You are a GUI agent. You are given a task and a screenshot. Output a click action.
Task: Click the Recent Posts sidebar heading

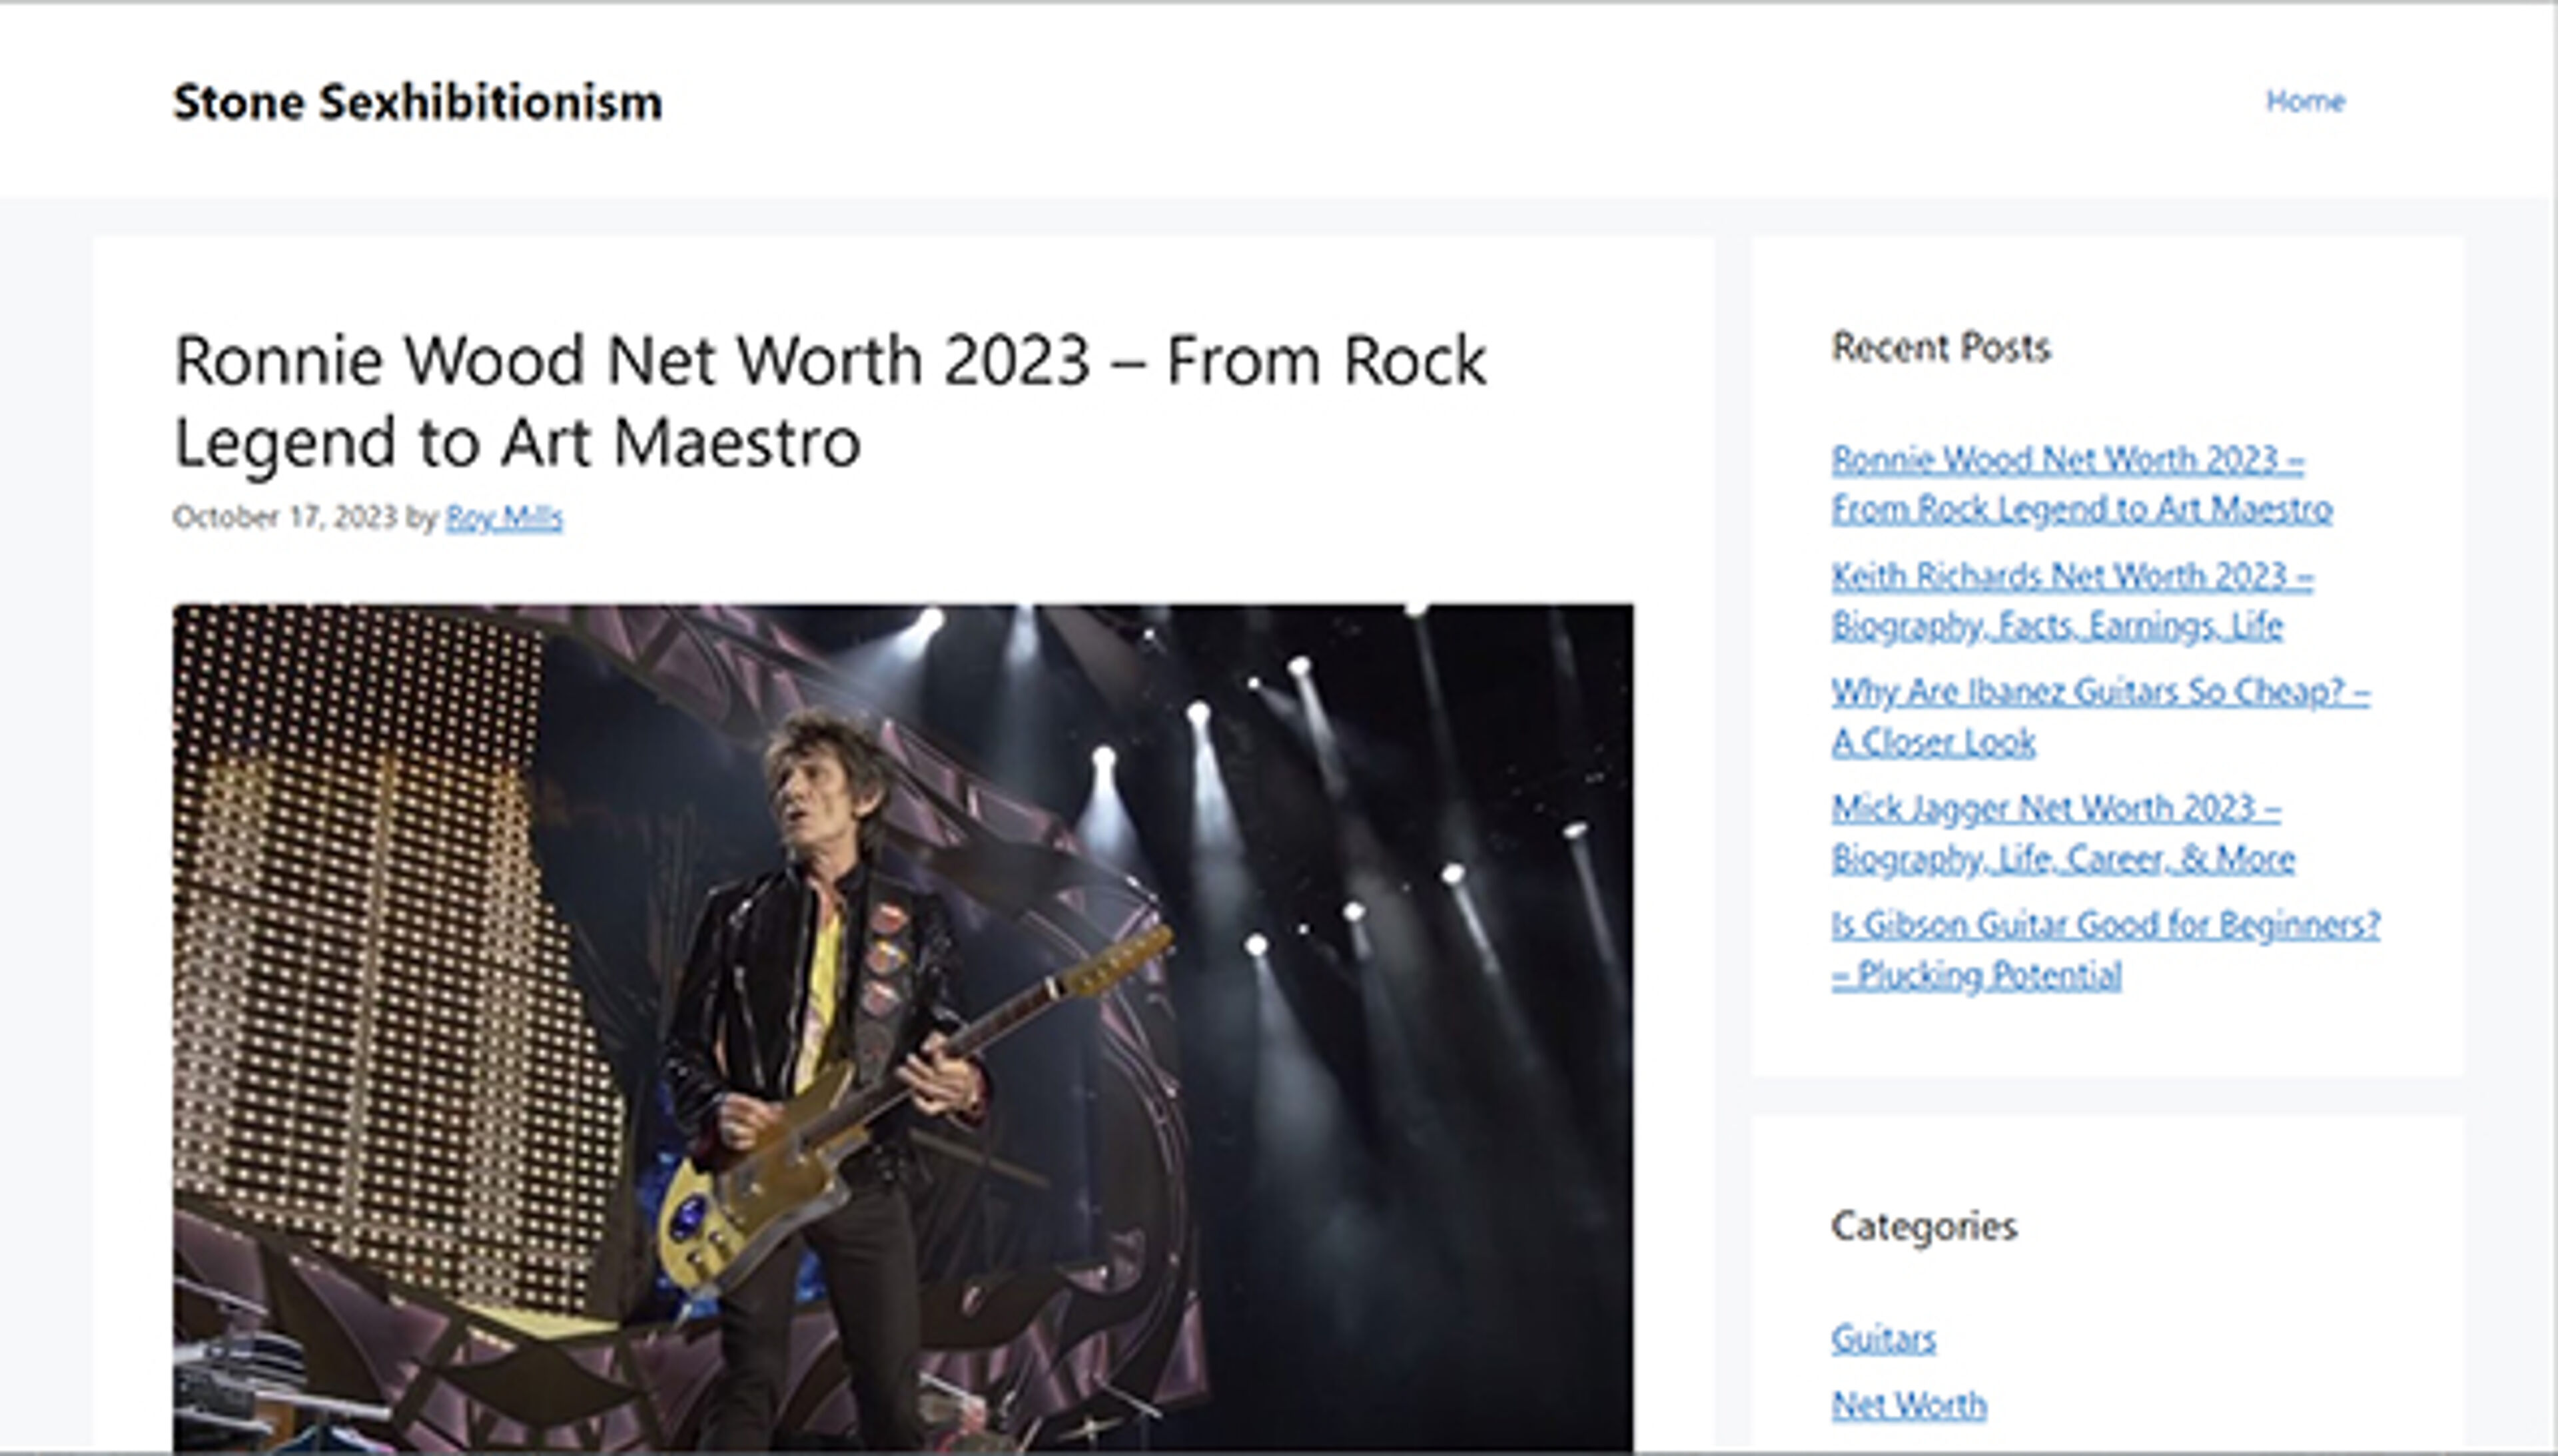pos(1940,348)
